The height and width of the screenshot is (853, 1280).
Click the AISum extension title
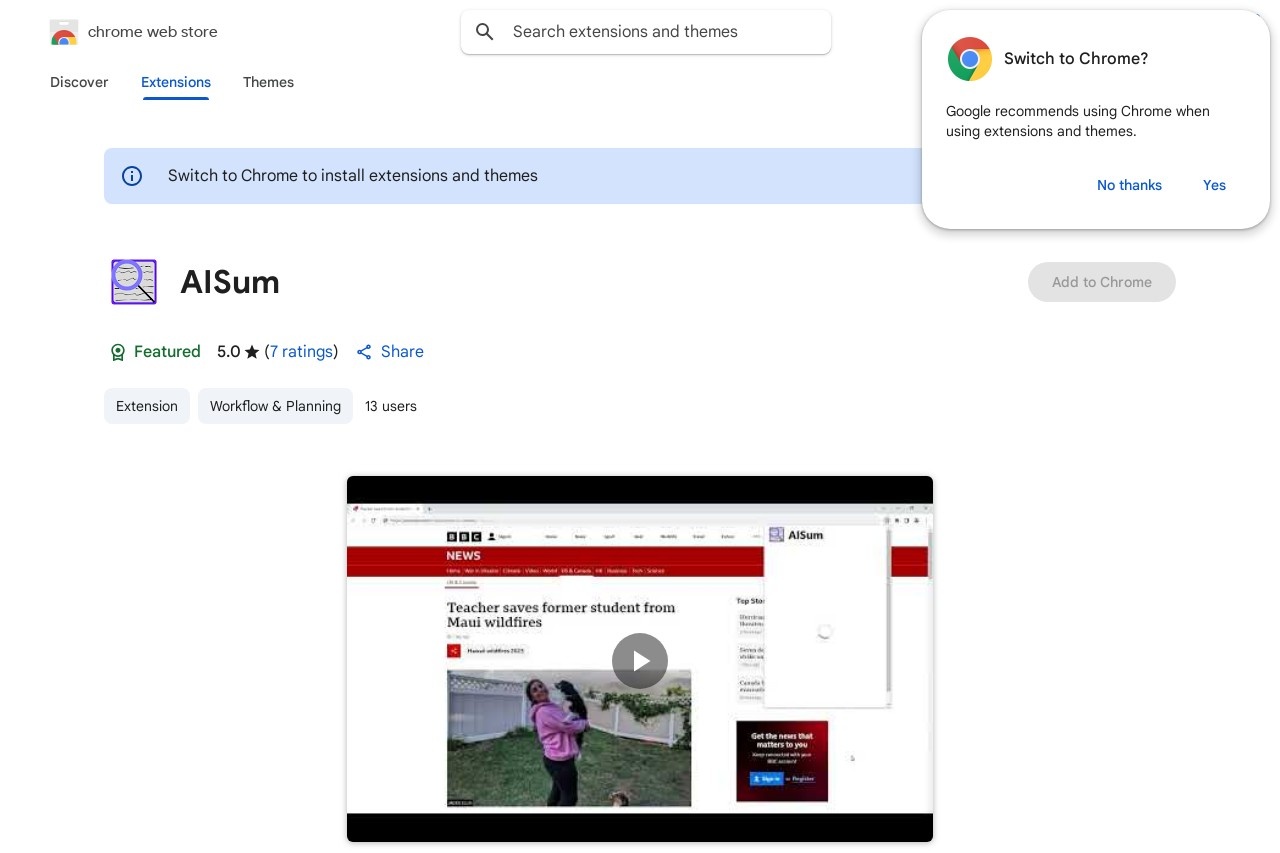click(x=230, y=282)
